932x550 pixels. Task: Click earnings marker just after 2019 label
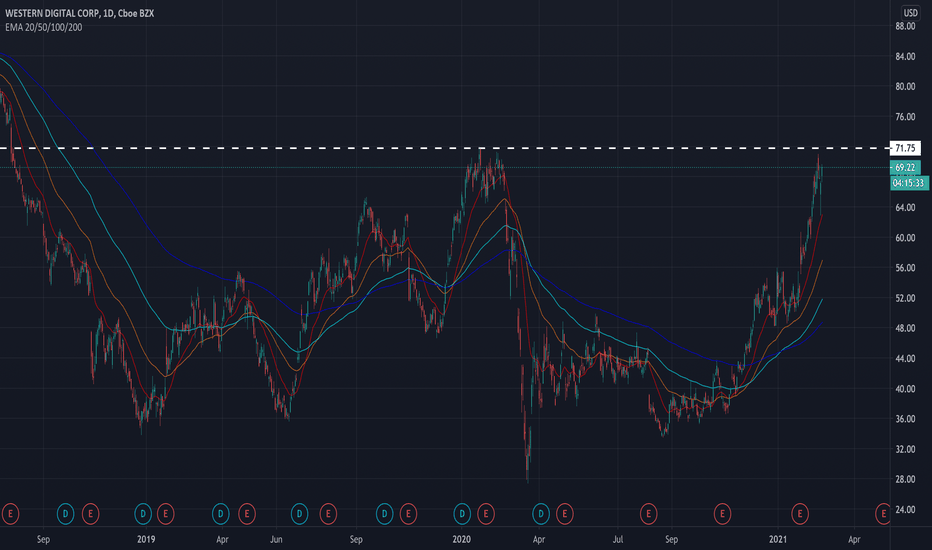[x=165, y=513]
